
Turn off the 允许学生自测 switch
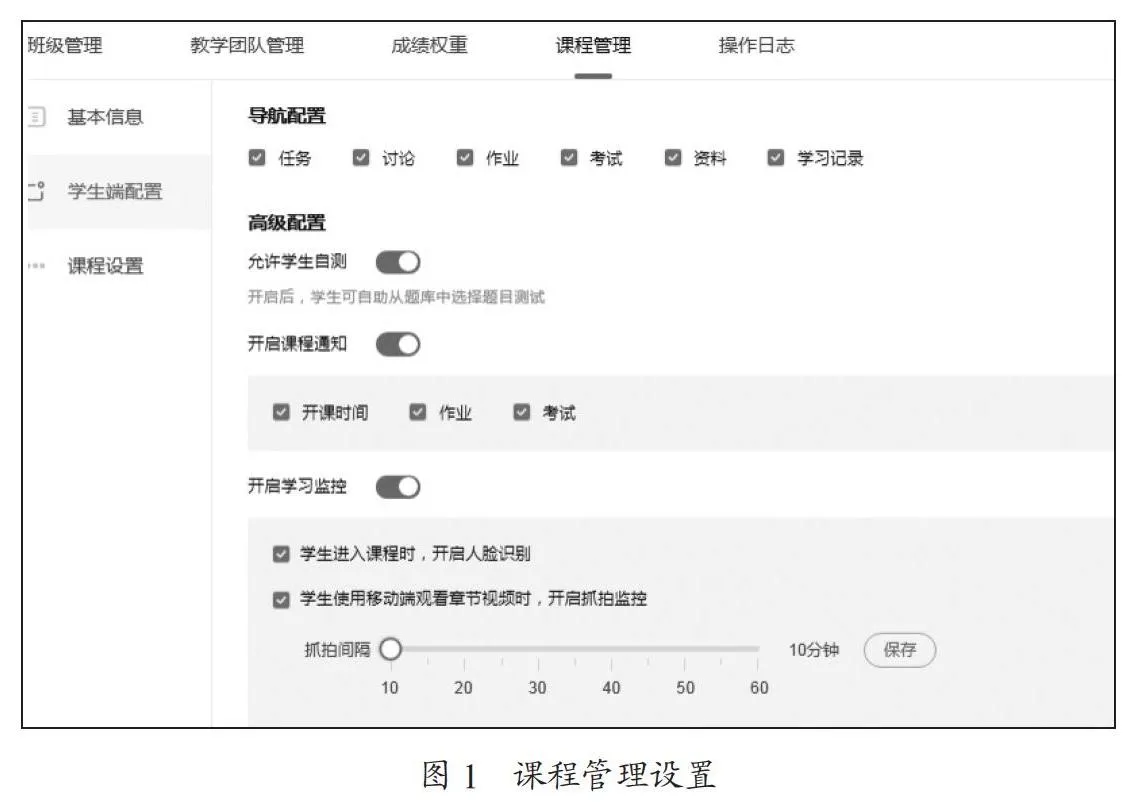click(x=398, y=262)
